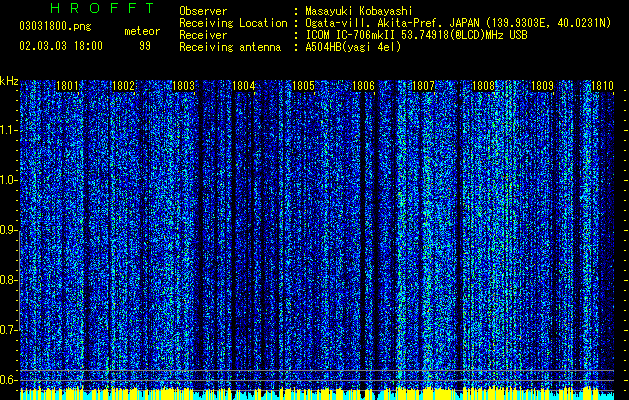Click the Receiving antenna label
This screenshot has height=400, width=629.
click(x=230, y=47)
